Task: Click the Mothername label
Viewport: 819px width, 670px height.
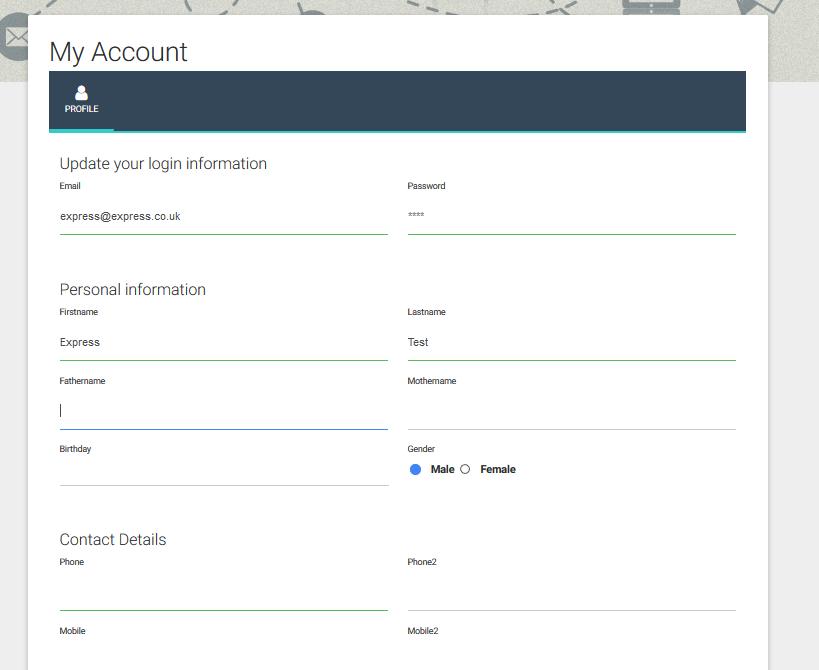Action: (x=431, y=381)
